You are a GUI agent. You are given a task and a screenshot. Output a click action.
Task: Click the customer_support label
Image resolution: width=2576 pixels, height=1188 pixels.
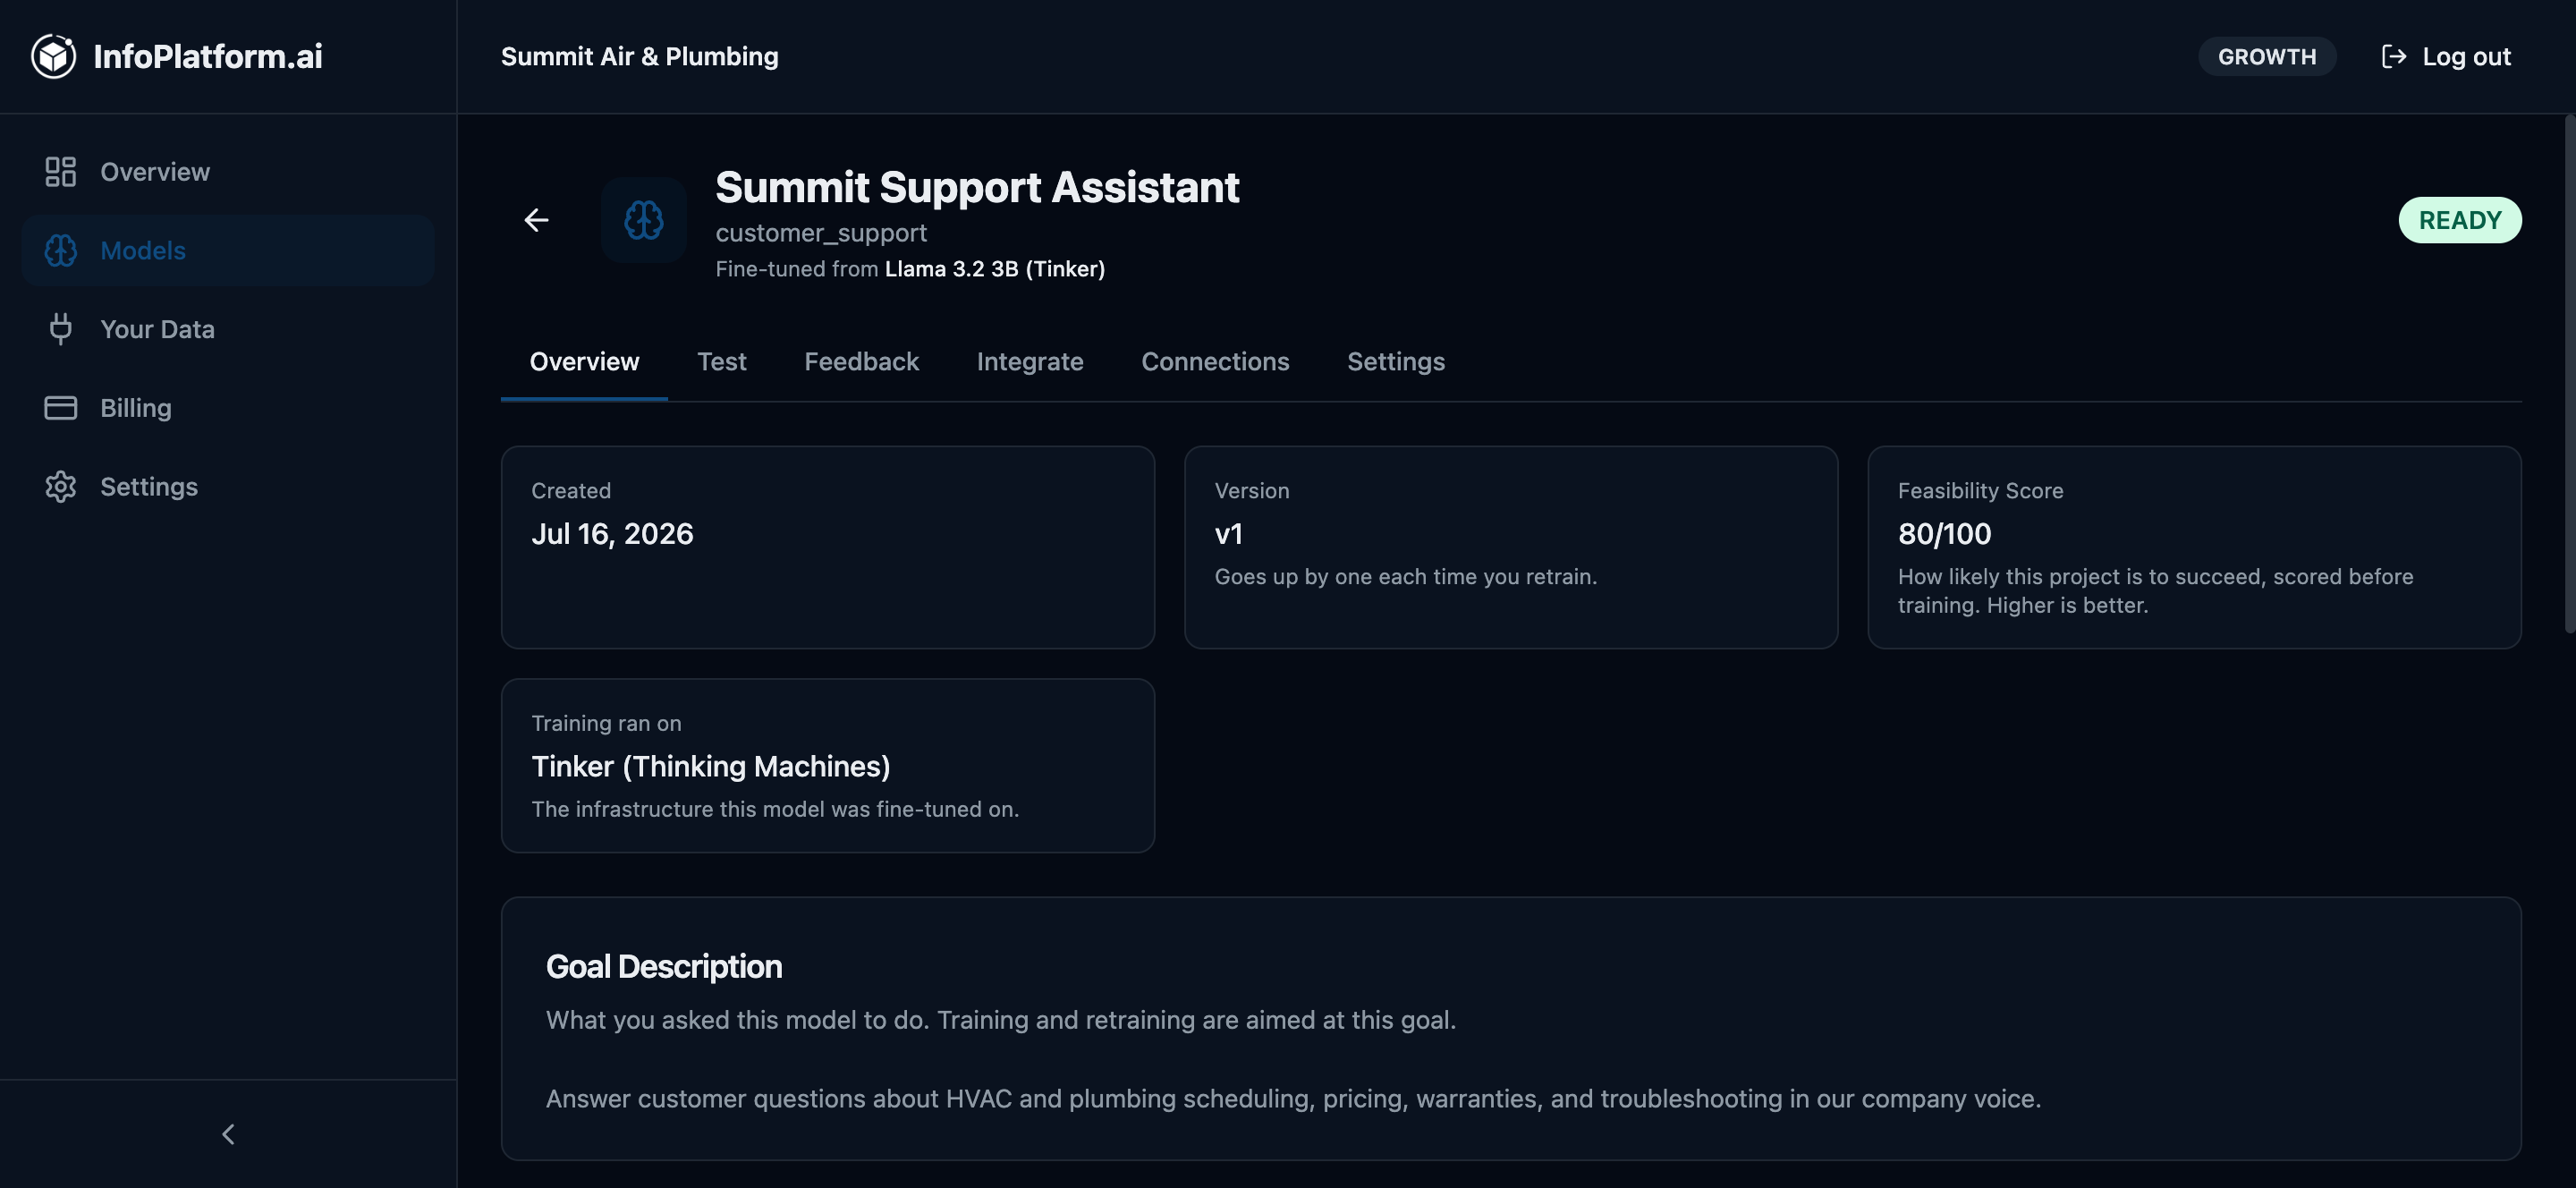pos(821,233)
